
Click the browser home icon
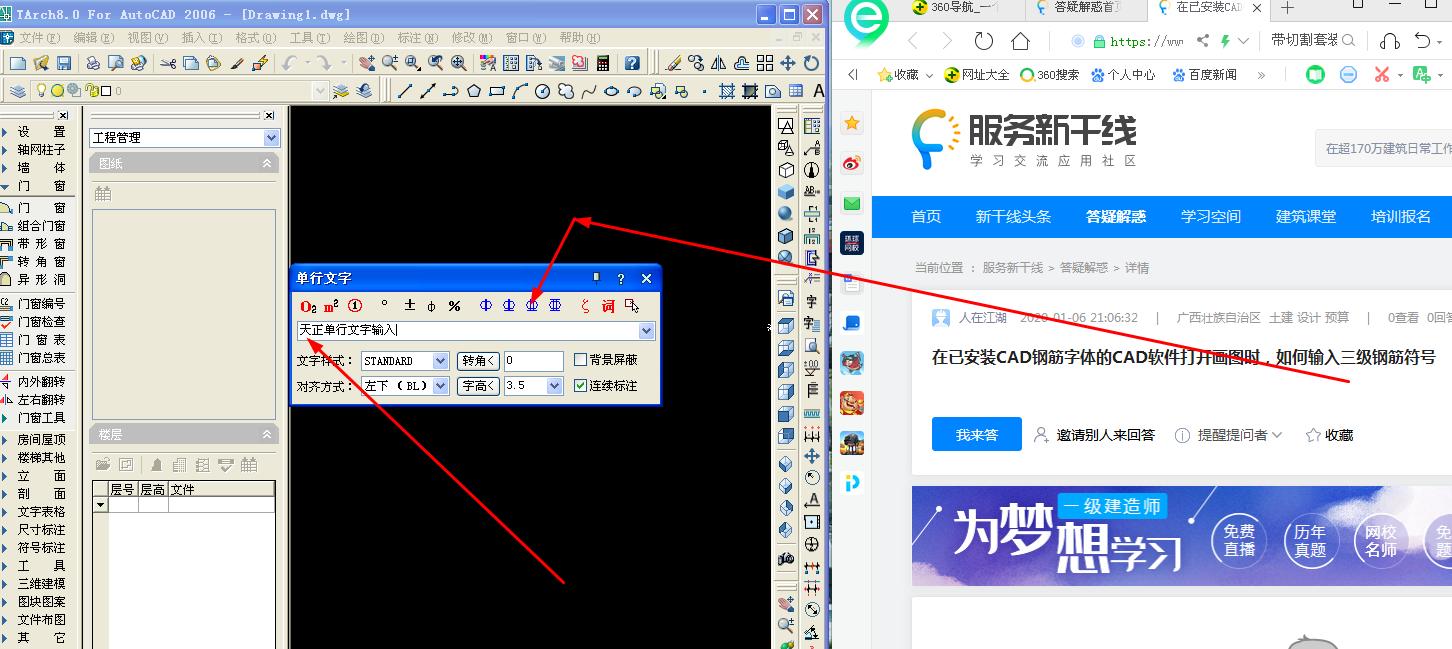1020,41
